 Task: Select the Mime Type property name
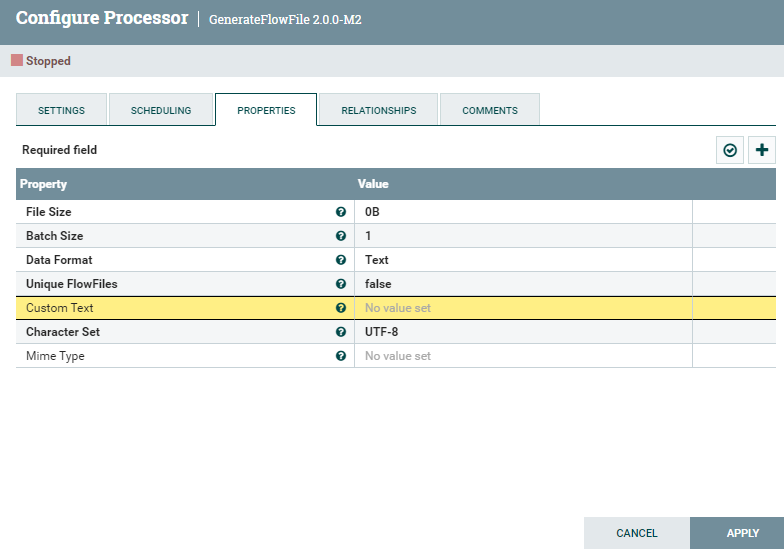click(55, 356)
